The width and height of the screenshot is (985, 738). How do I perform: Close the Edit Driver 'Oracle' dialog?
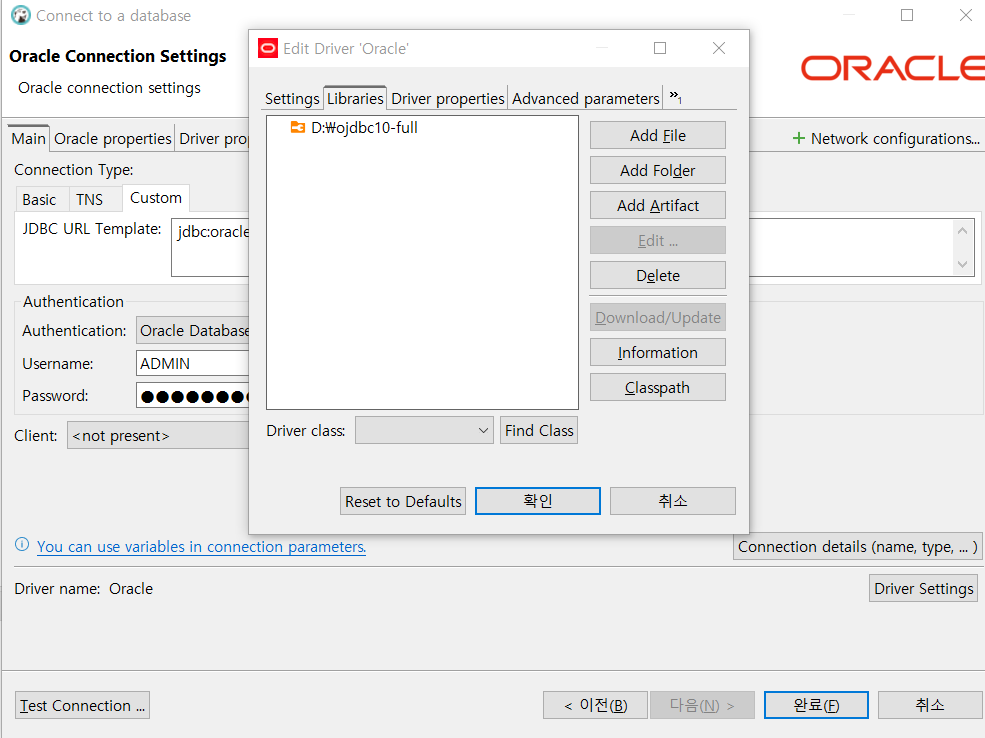(x=719, y=48)
